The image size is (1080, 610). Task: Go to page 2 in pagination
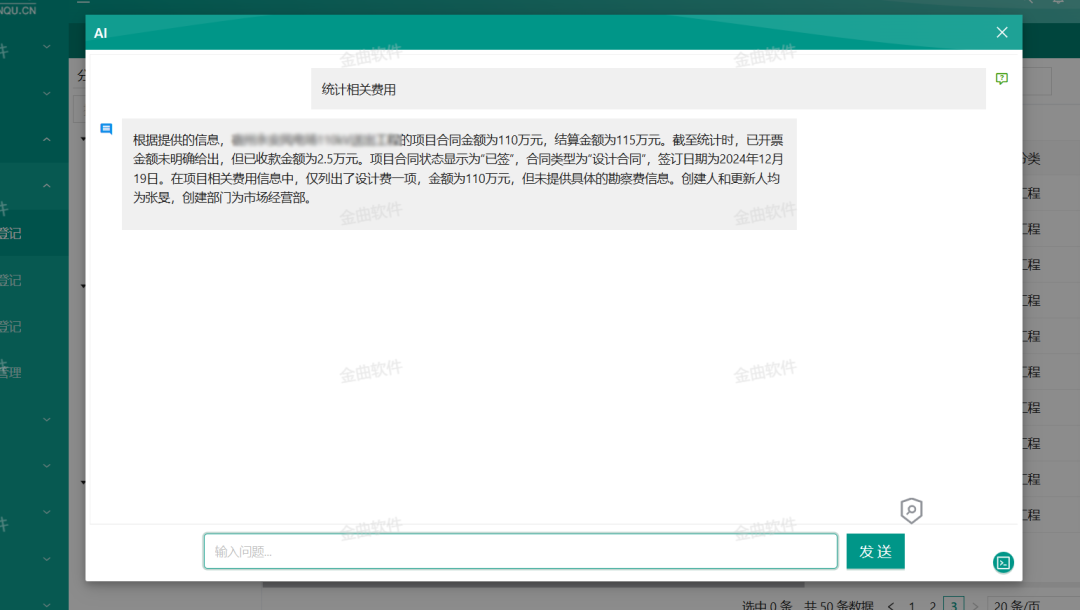tap(933, 606)
